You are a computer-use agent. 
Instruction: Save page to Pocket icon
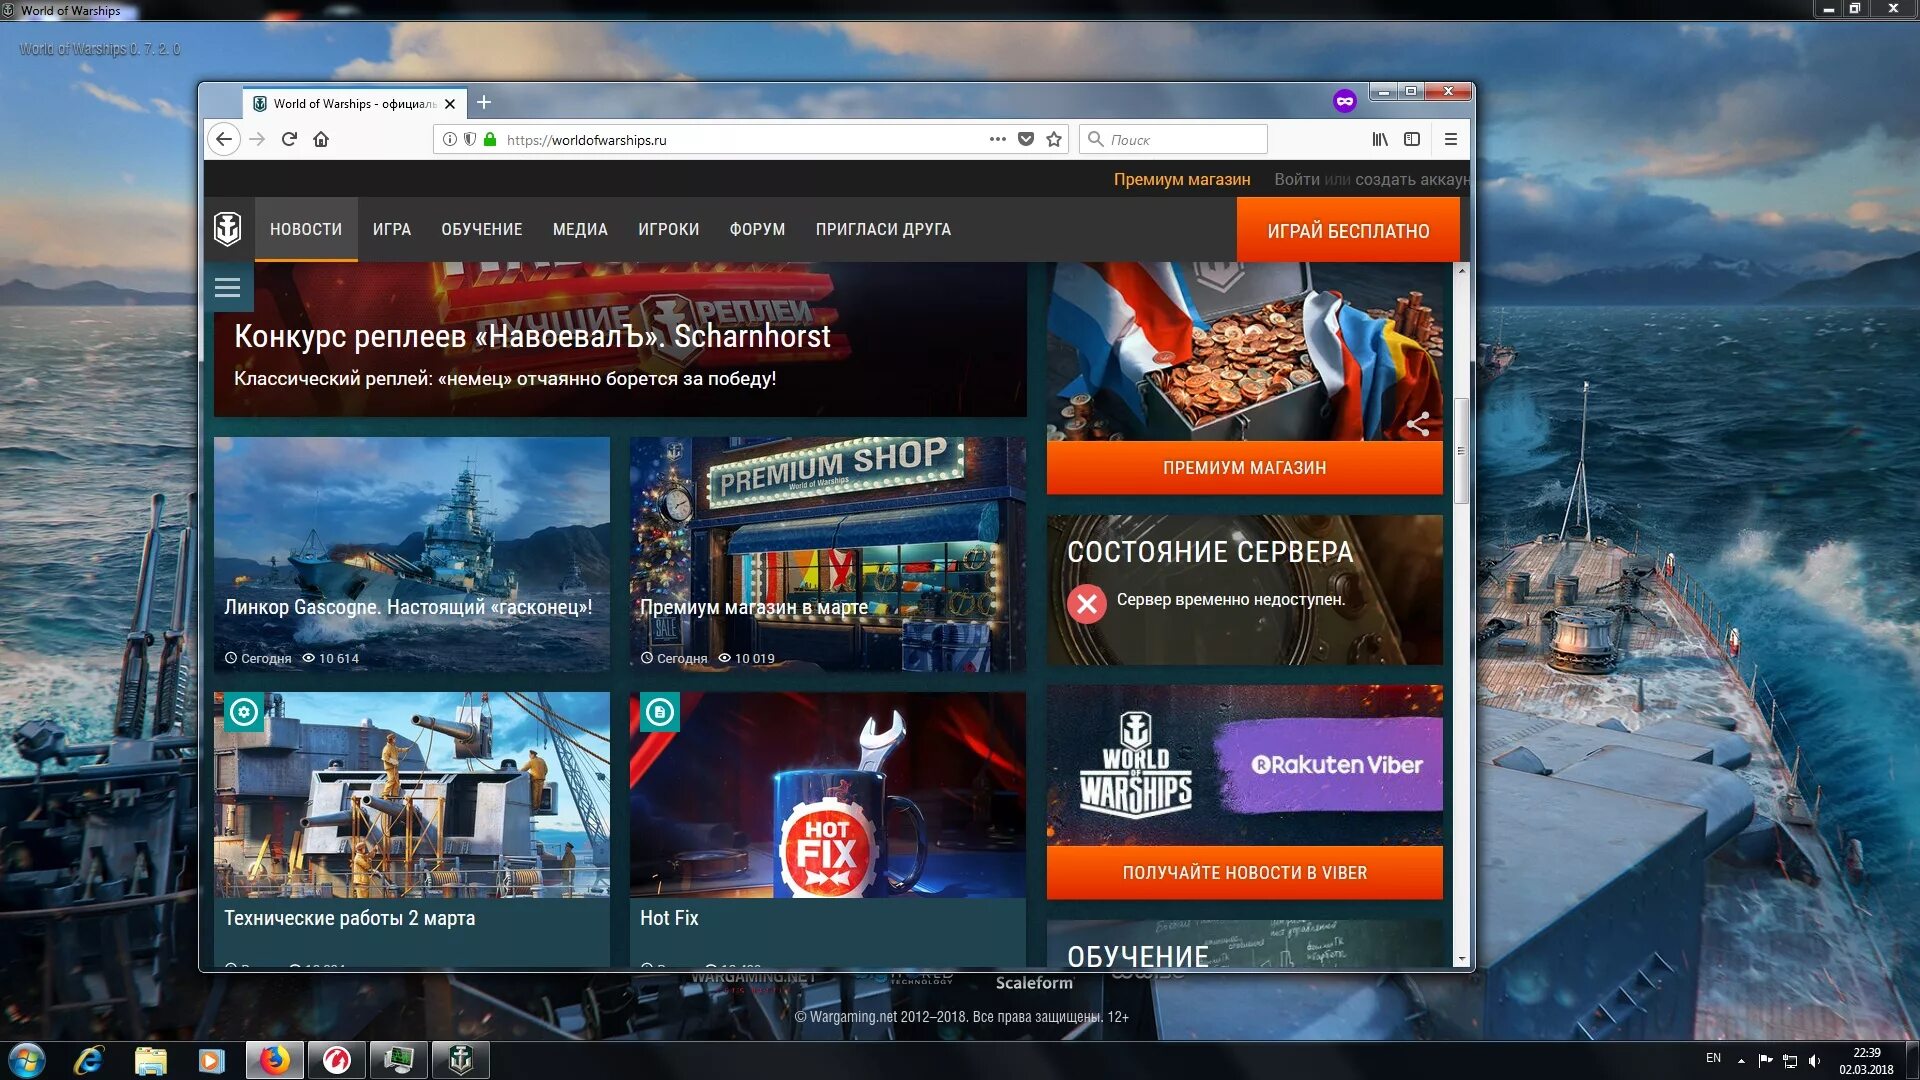[x=1026, y=139]
